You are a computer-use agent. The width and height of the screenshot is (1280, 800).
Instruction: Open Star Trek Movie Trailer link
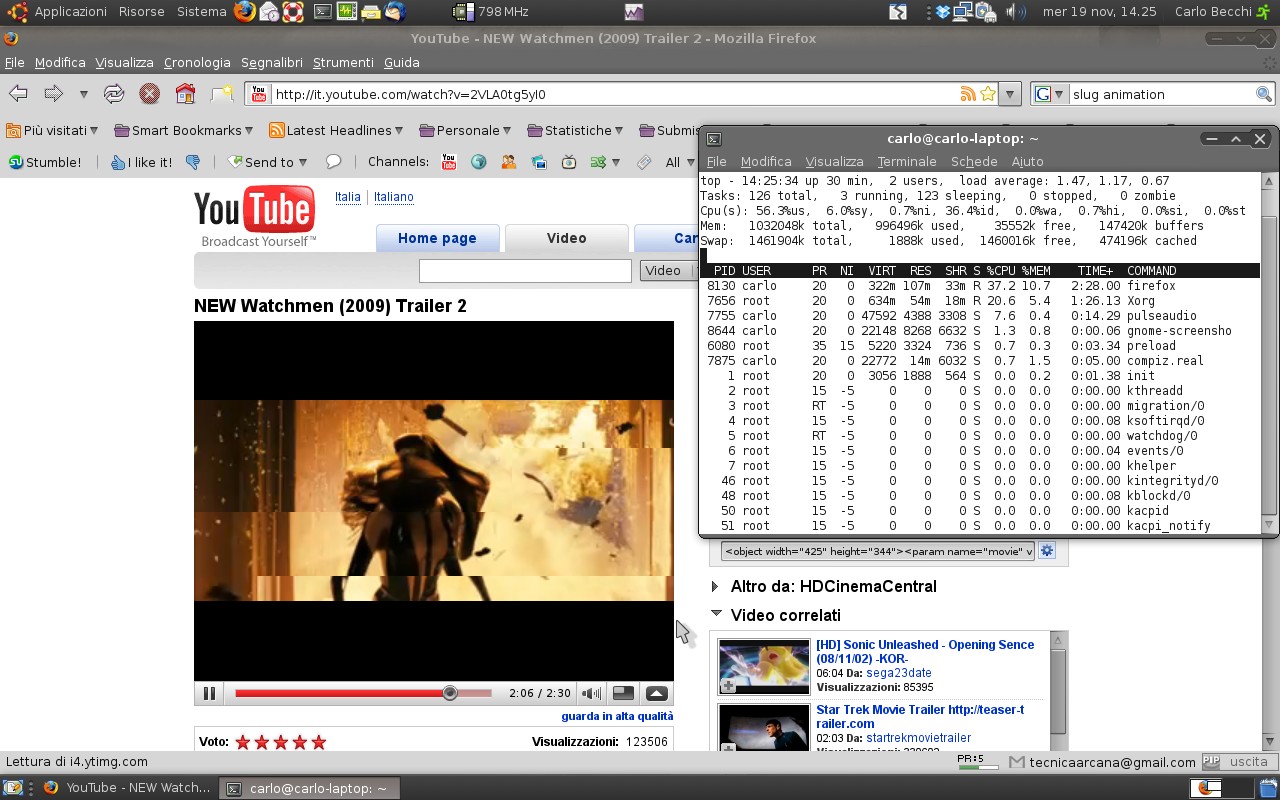coord(920,716)
